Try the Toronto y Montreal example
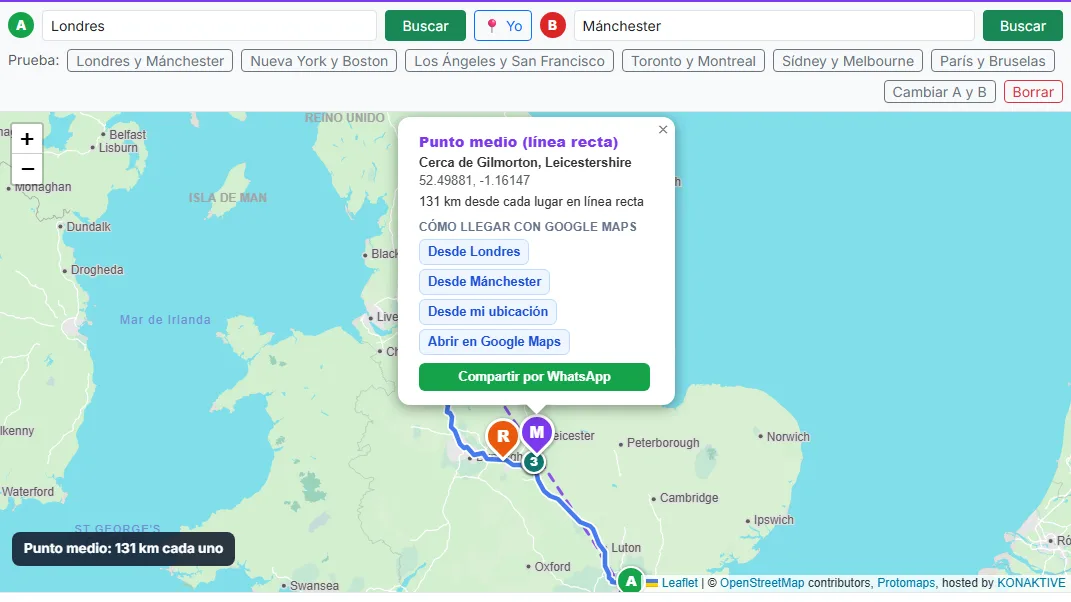The width and height of the screenshot is (1071, 602). click(x=693, y=61)
